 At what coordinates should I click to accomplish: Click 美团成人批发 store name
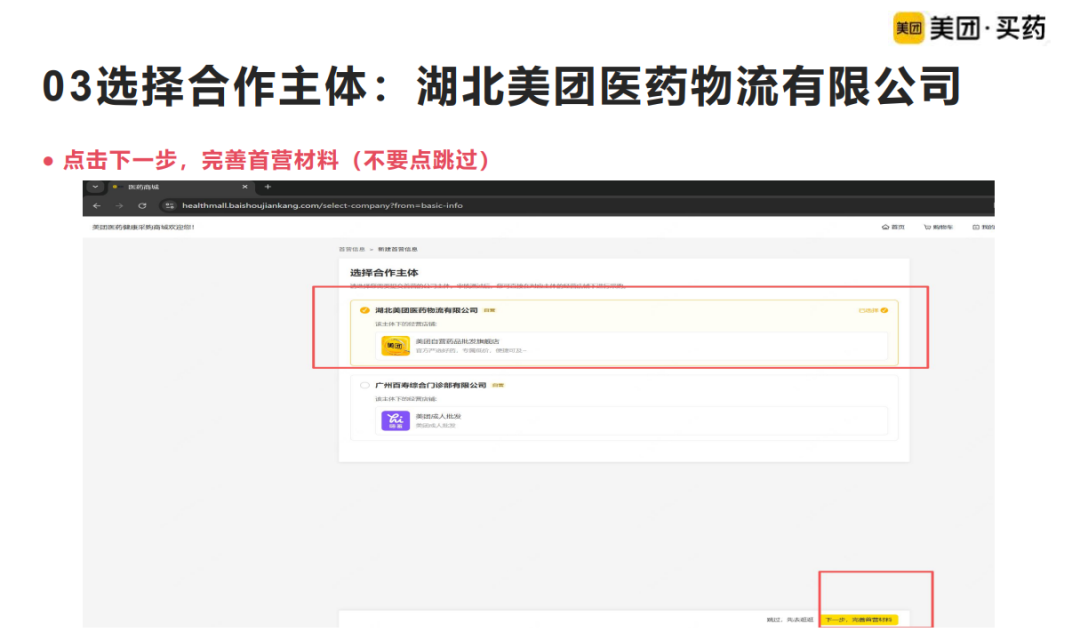pos(439,416)
